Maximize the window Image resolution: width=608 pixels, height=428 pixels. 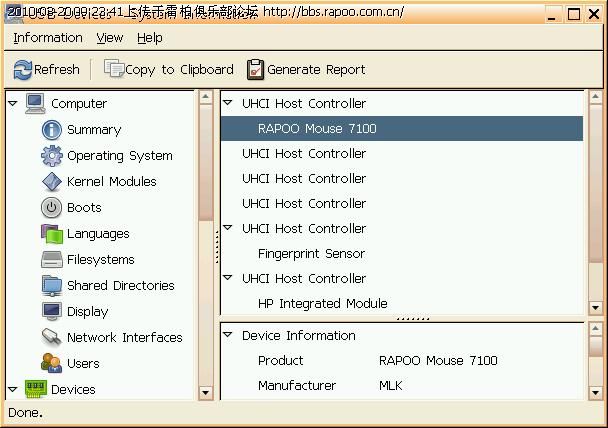click(x=573, y=14)
